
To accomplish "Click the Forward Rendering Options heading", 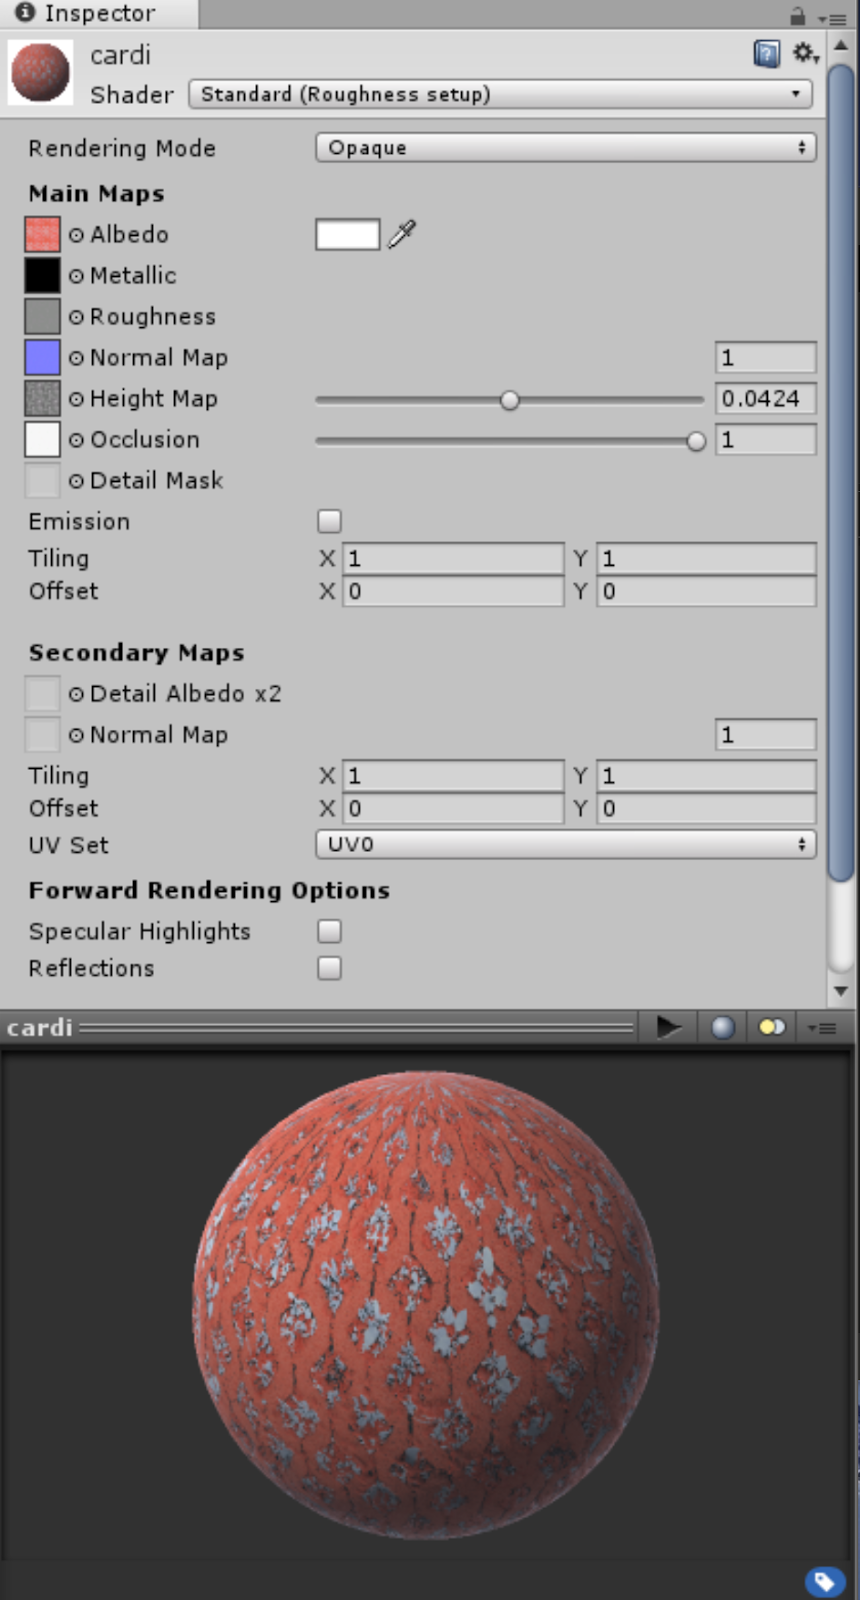I will (209, 890).
